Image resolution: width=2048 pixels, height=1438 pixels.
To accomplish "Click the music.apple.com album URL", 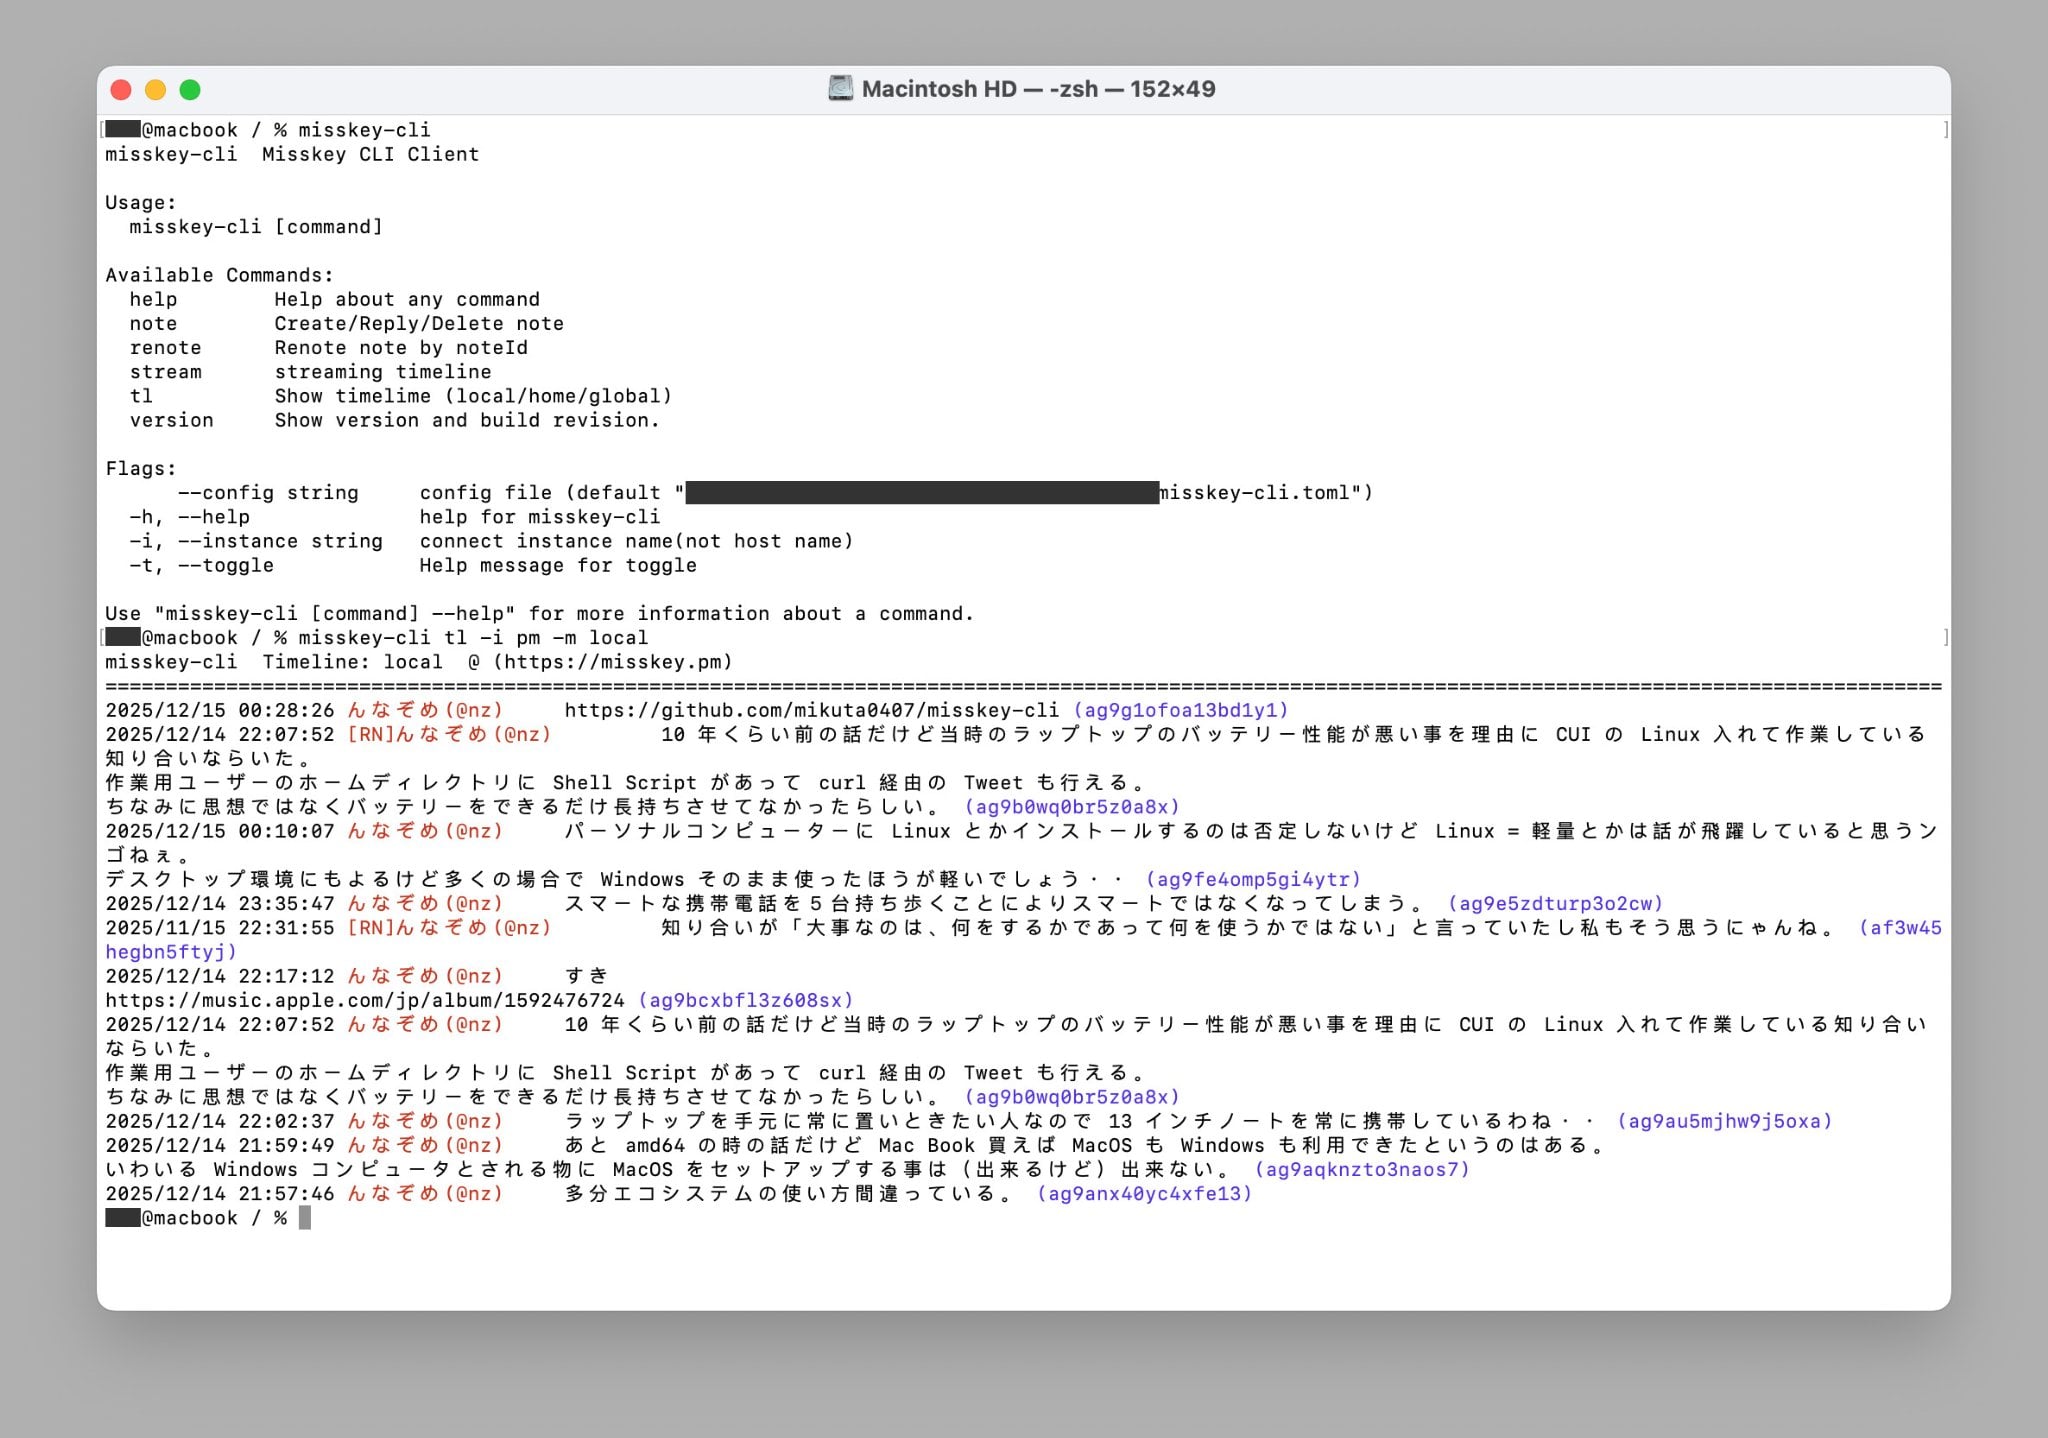I will [364, 1000].
